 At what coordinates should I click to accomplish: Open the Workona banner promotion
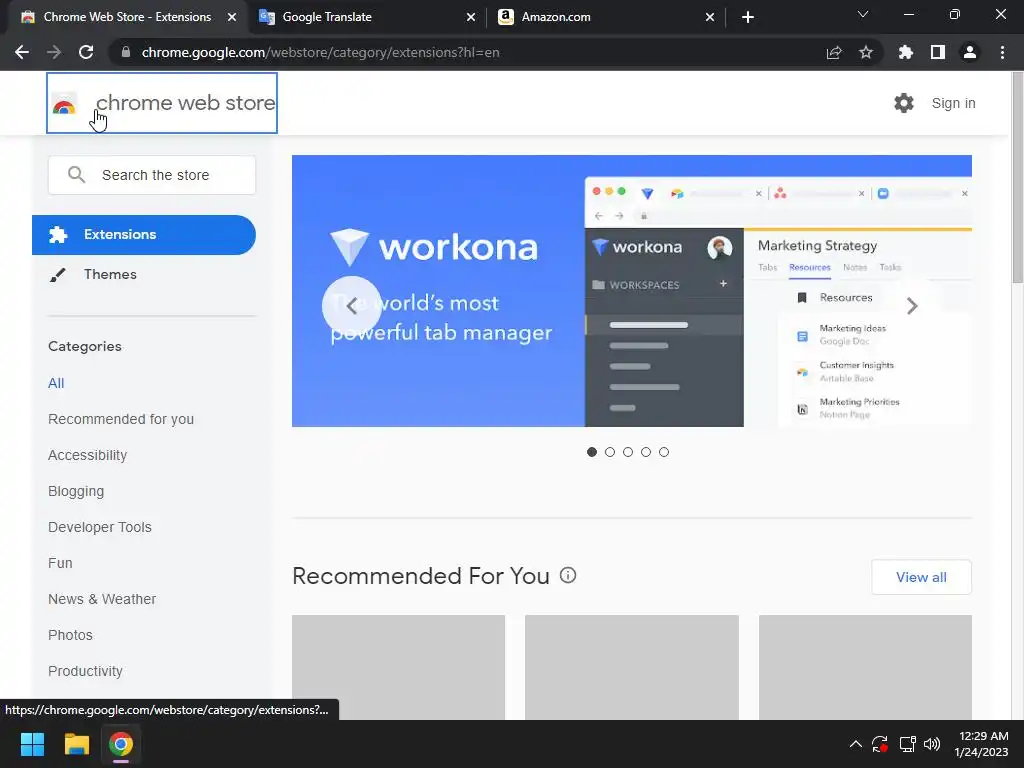tap(632, 291)
